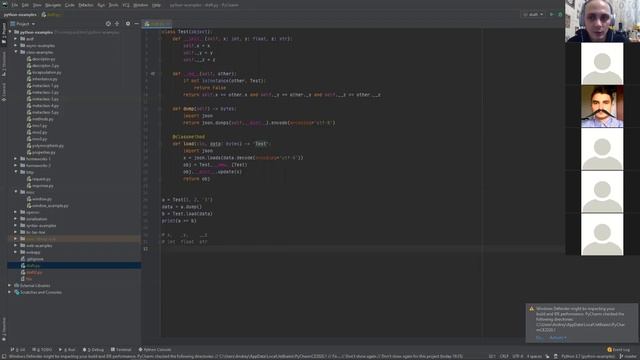Open the TODO tool tab
Screen dimensions: 640x360
[x=42, y=350]
